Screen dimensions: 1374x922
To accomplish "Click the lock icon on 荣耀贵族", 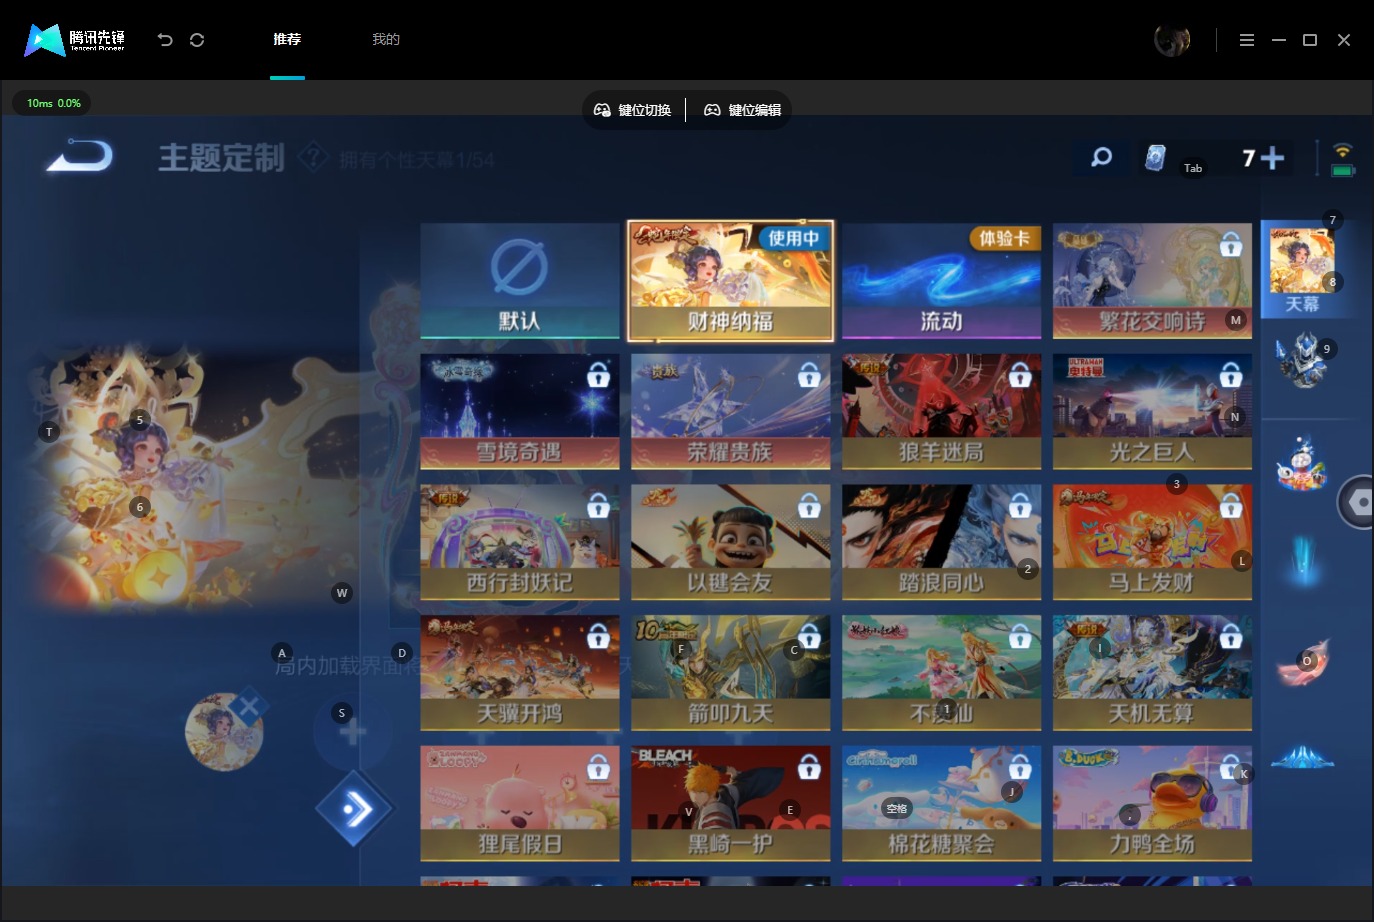I will point(809,375).
